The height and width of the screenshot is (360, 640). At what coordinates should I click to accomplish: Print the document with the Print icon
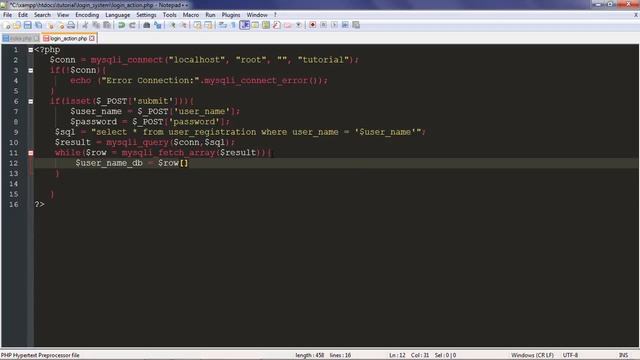point(71,25)
